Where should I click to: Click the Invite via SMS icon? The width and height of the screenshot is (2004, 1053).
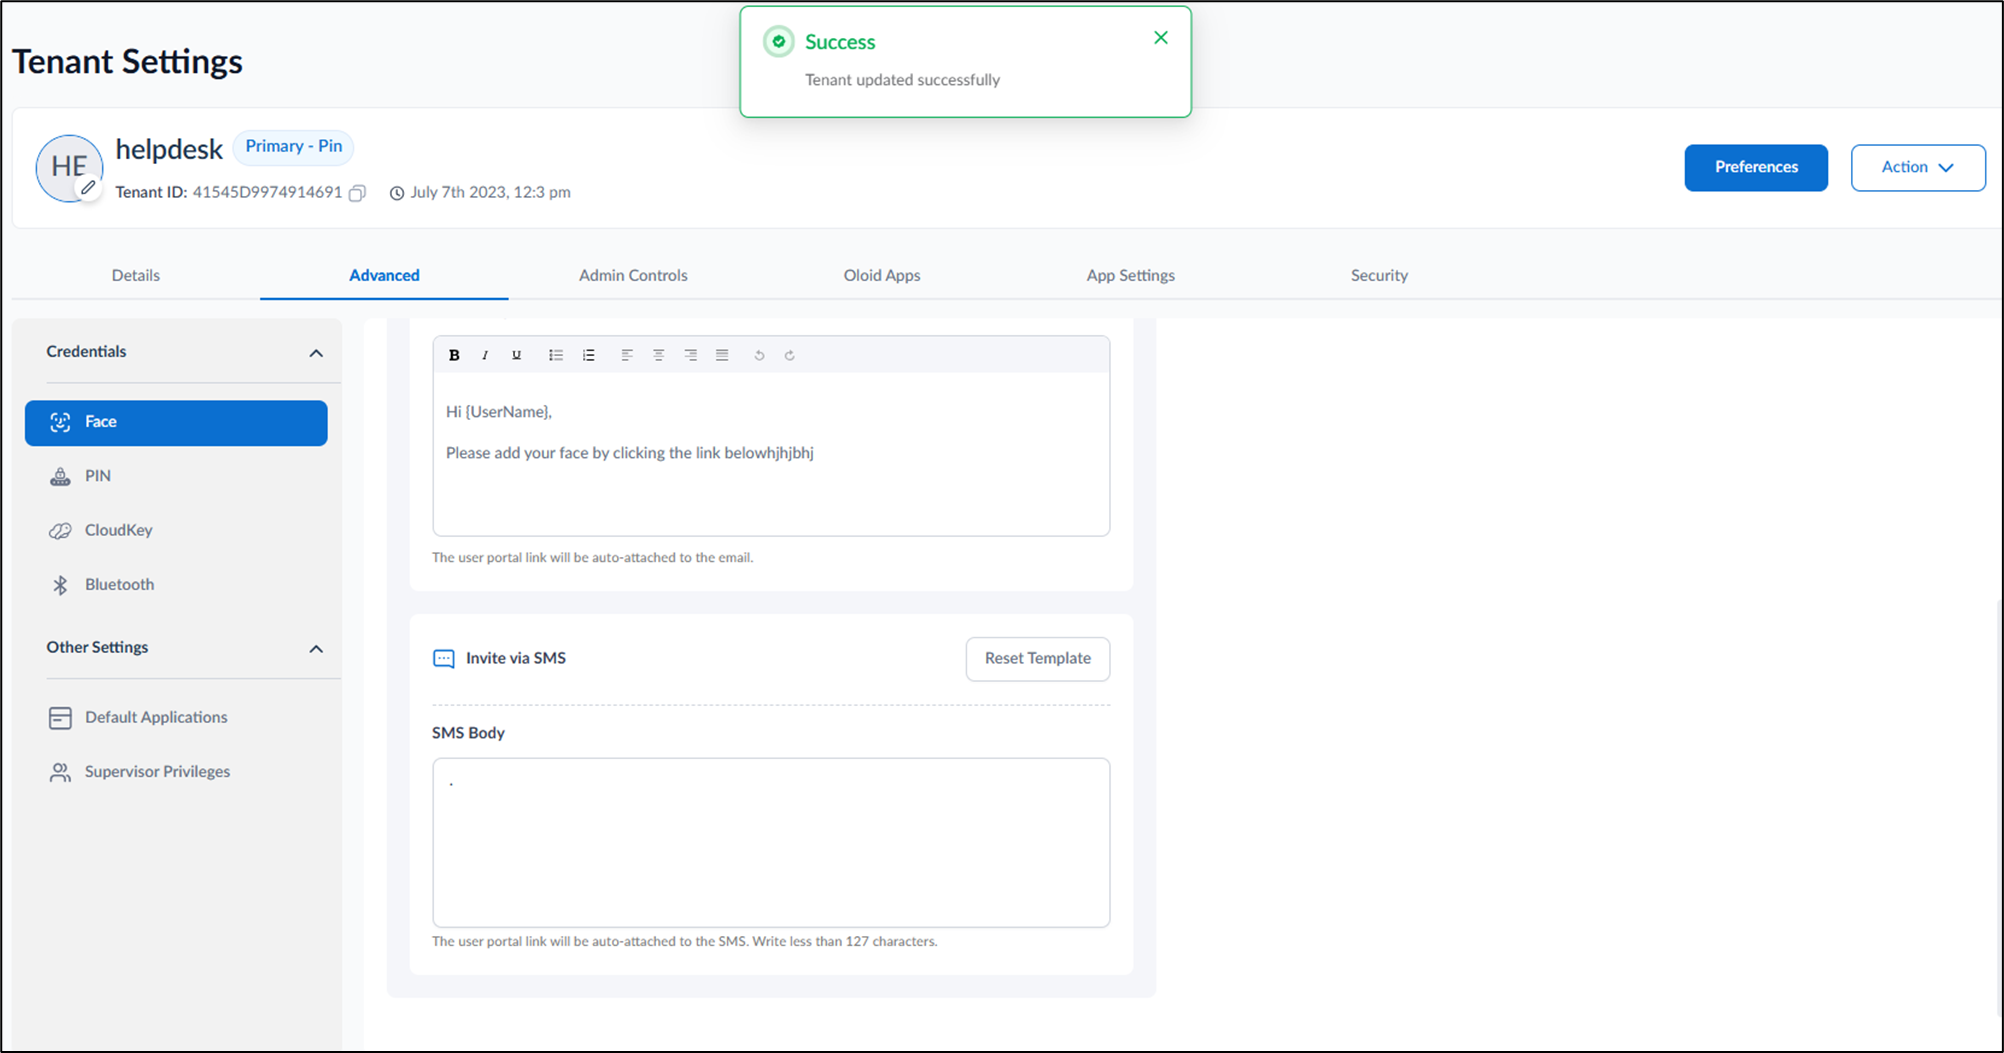pos(443,659)
